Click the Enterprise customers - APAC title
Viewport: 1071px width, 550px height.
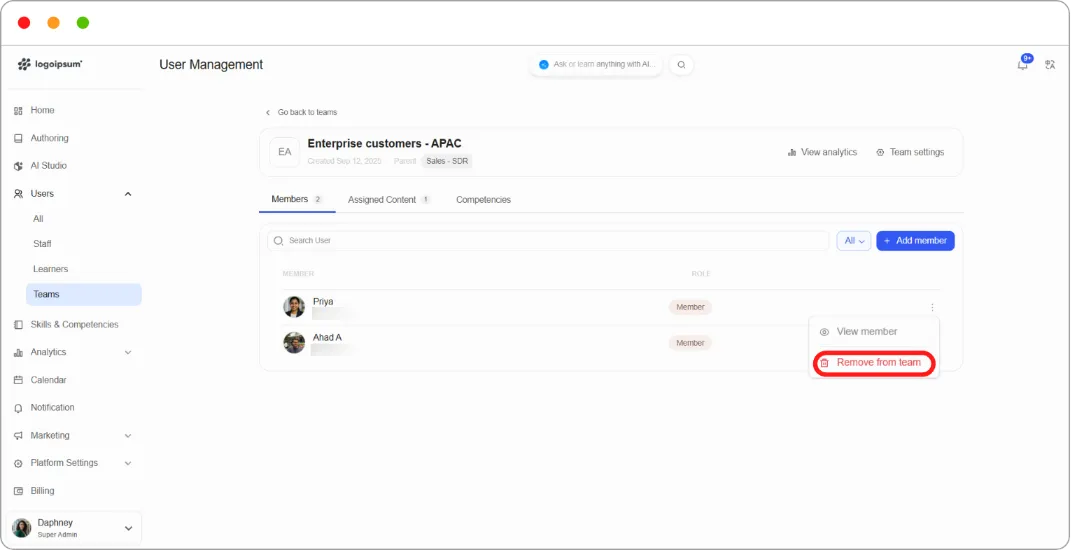[385, 143]
